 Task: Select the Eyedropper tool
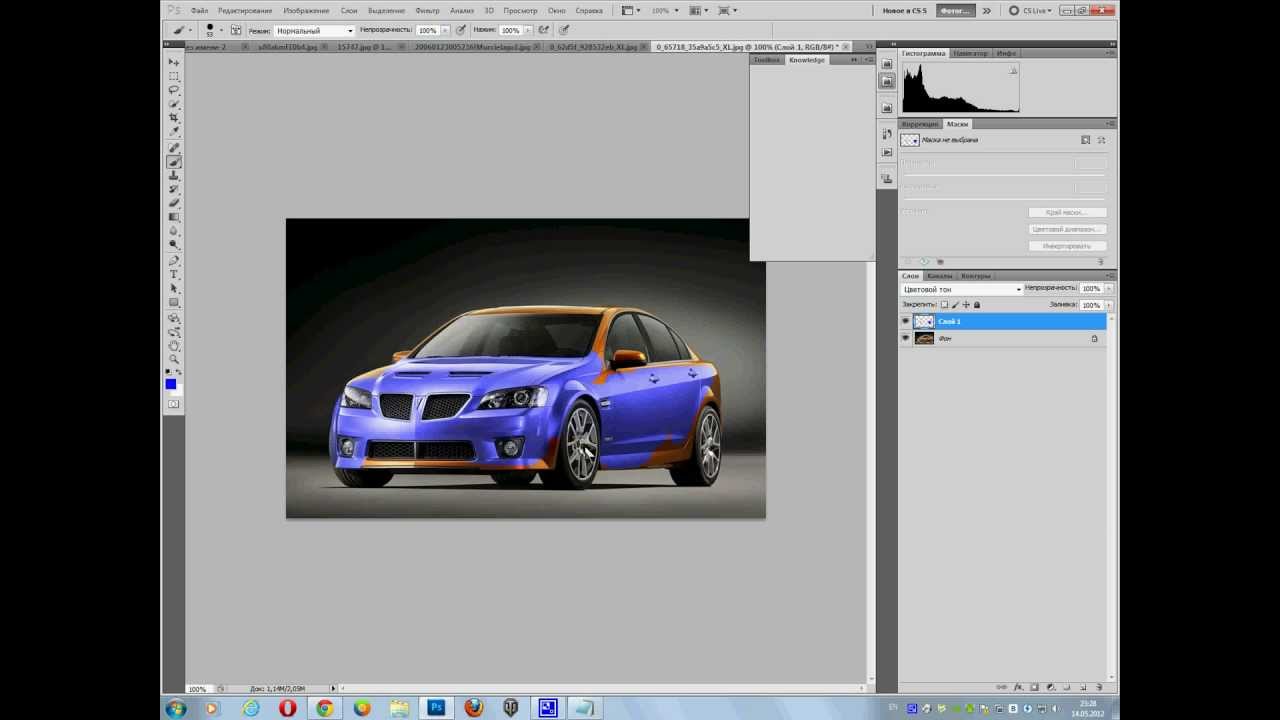pos(174,132)
